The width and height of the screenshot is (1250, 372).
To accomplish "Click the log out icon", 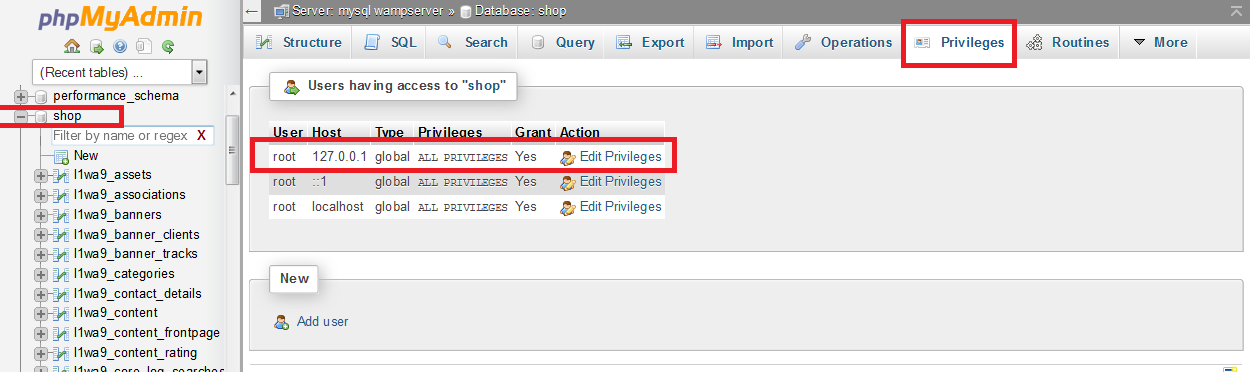I will pyautogui.click(x=96, y=46).
